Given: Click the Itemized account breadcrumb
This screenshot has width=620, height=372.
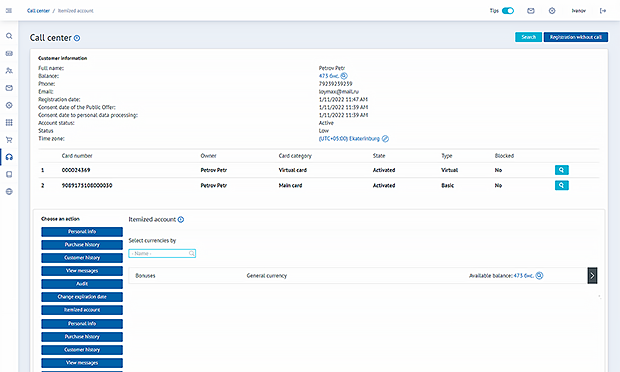Looking at the screenshot, I should coord(76,11).
